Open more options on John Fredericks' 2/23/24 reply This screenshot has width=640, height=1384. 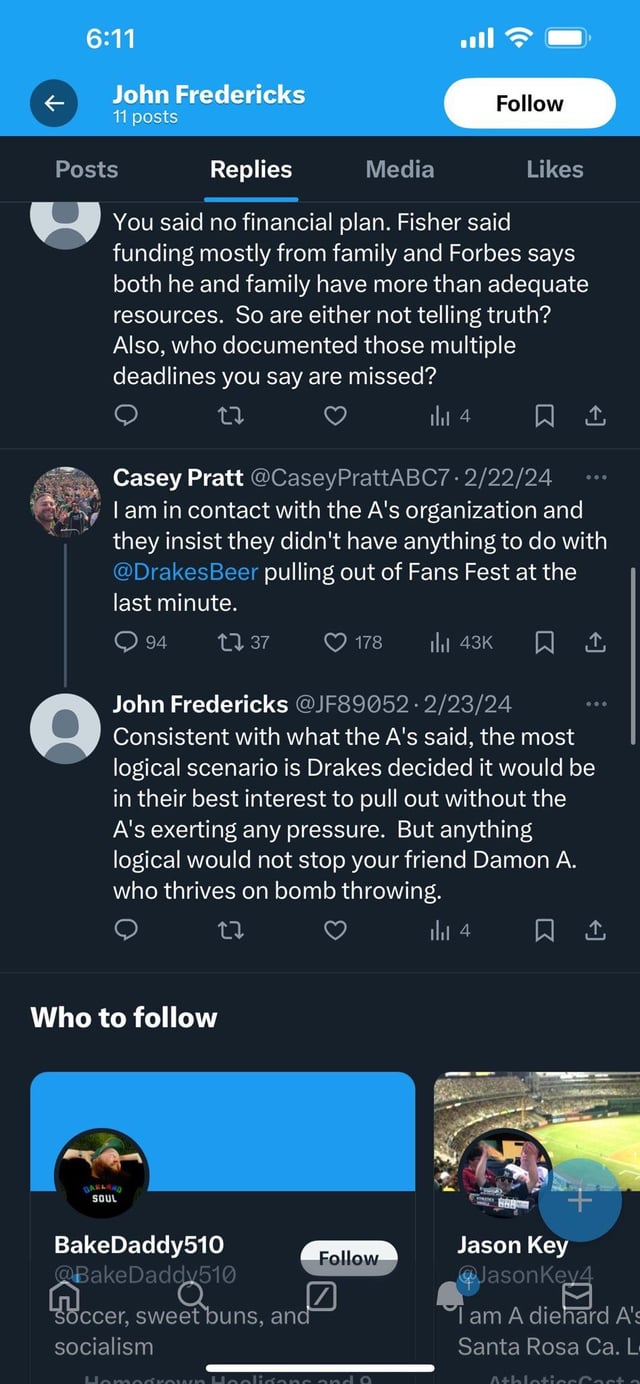click(x=596, y=704)
